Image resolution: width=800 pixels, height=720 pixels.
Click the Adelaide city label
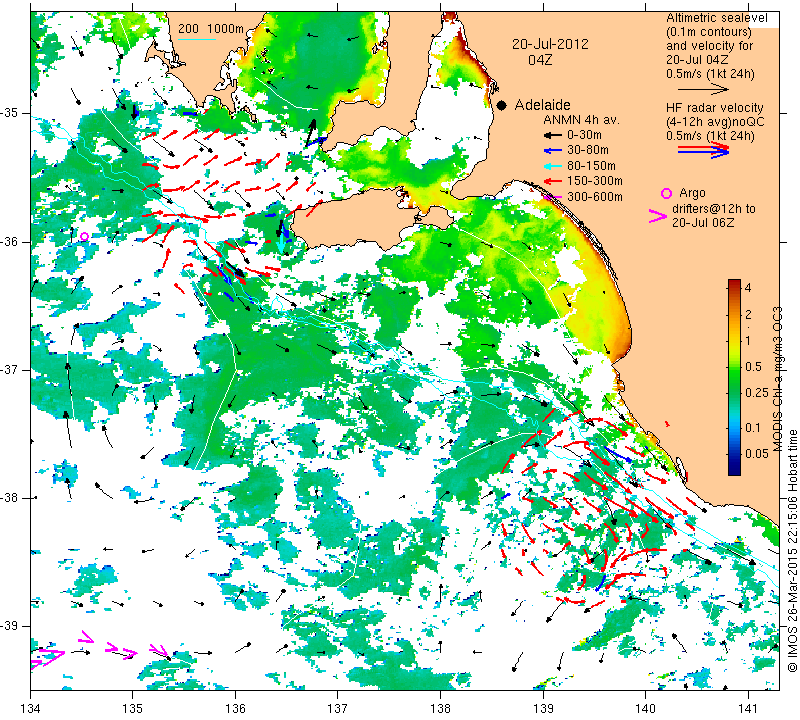tap(542, 105)
